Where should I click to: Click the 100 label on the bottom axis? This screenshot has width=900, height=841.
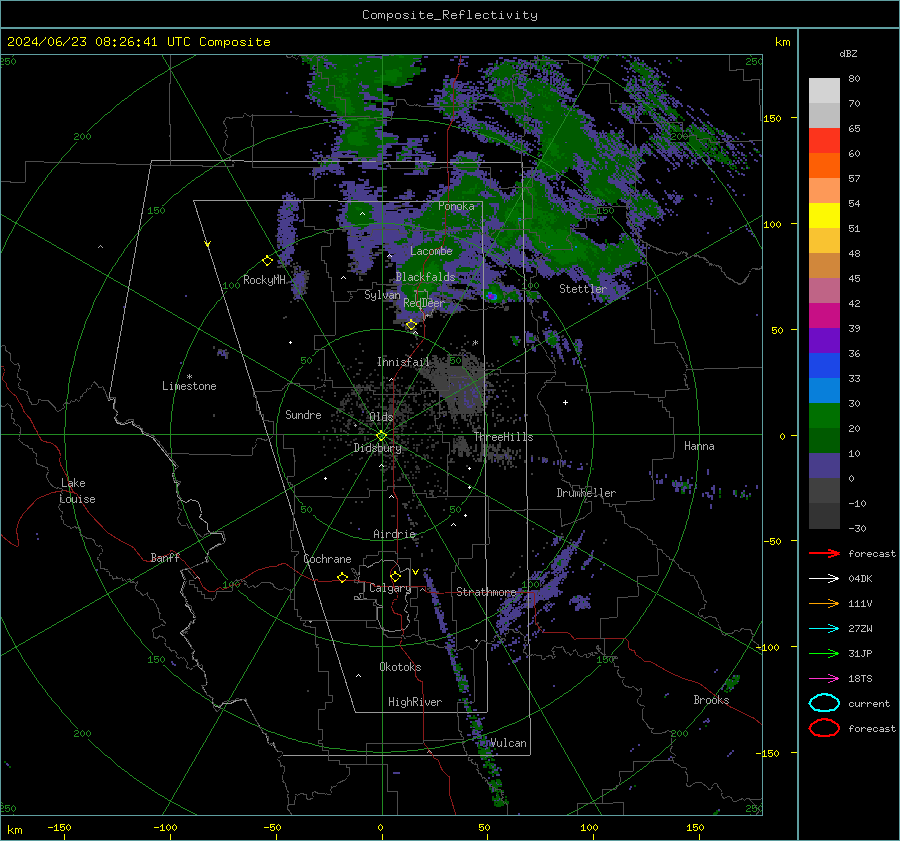[x=589, y=827]
